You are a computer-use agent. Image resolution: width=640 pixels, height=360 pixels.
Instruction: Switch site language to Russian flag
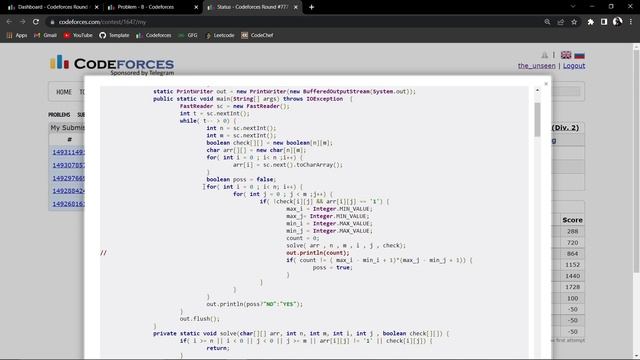click(x=579, y=55)
